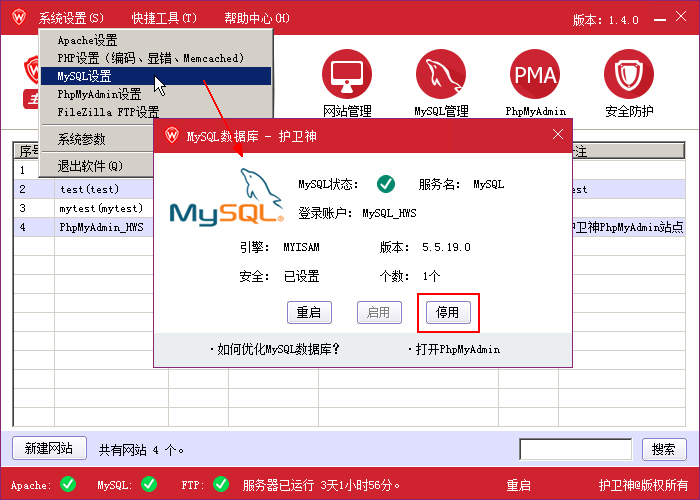This screenshot has width=700, height=500.
Task: Click the 1个 count value in the dialog
Action: point(431,276)
